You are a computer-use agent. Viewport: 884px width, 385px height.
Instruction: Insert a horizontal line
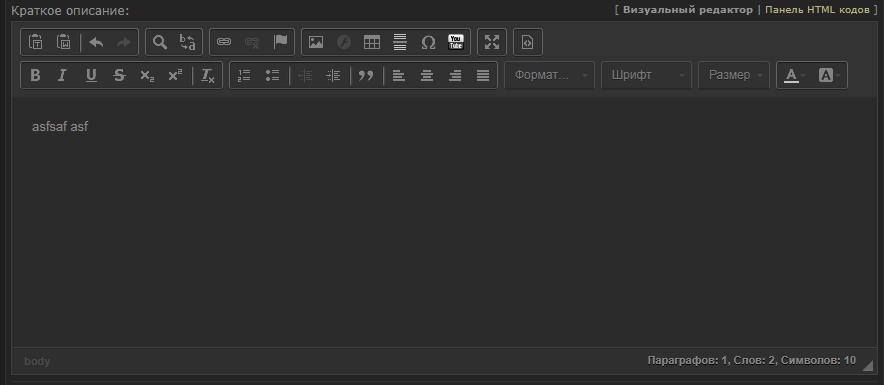click(x=400, y=42)
